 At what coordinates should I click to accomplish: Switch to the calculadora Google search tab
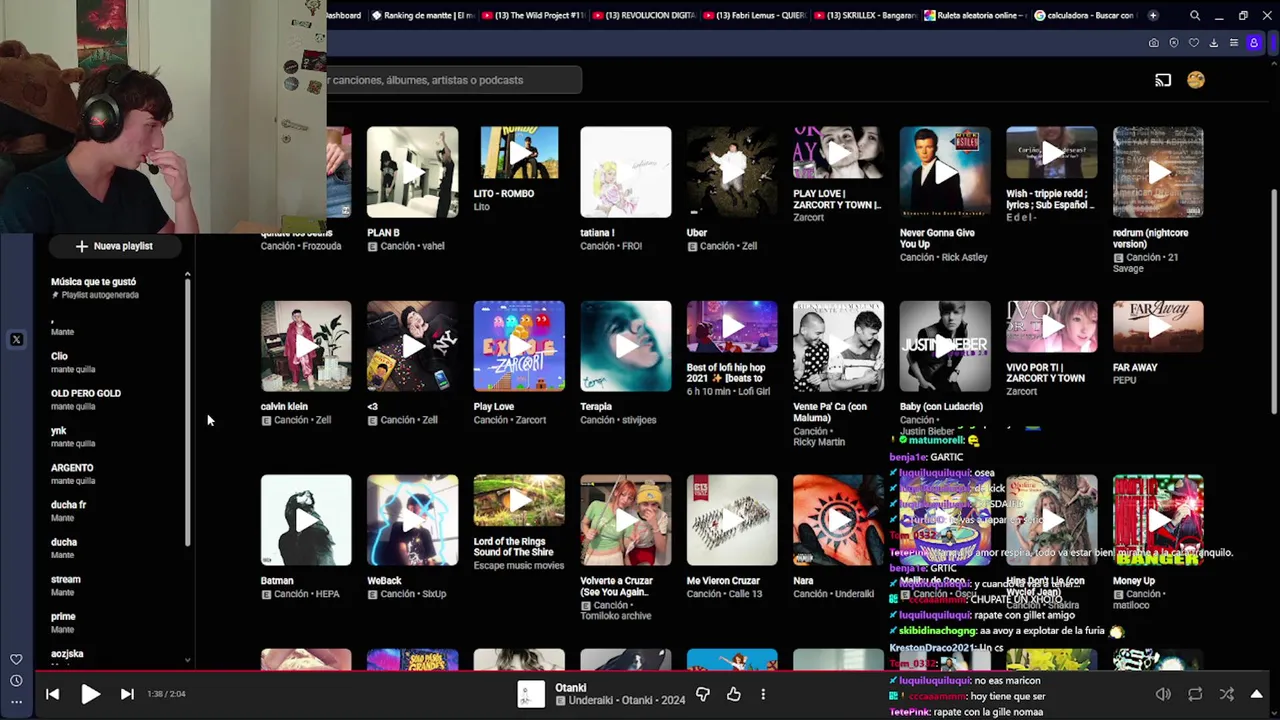pos(1085,15)
